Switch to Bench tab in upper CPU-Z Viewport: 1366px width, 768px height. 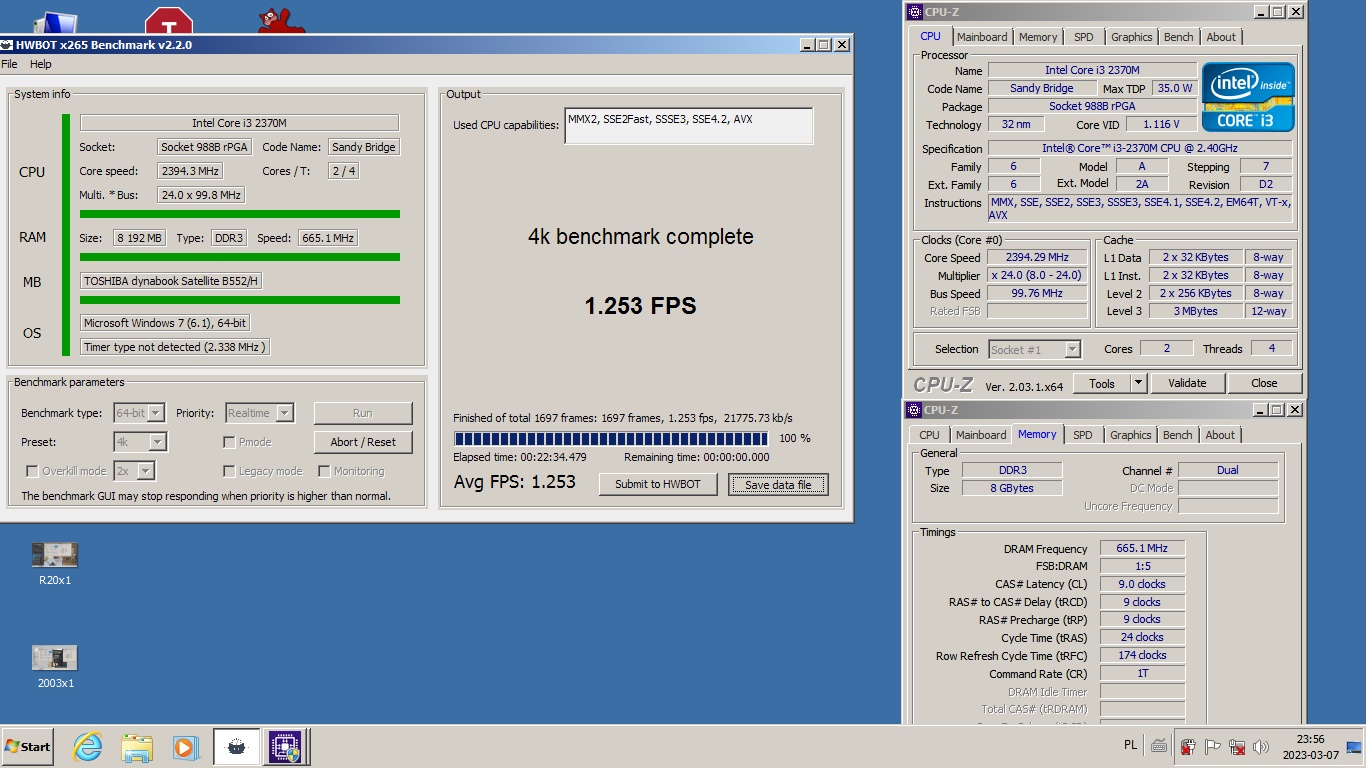coord(1178,37)
